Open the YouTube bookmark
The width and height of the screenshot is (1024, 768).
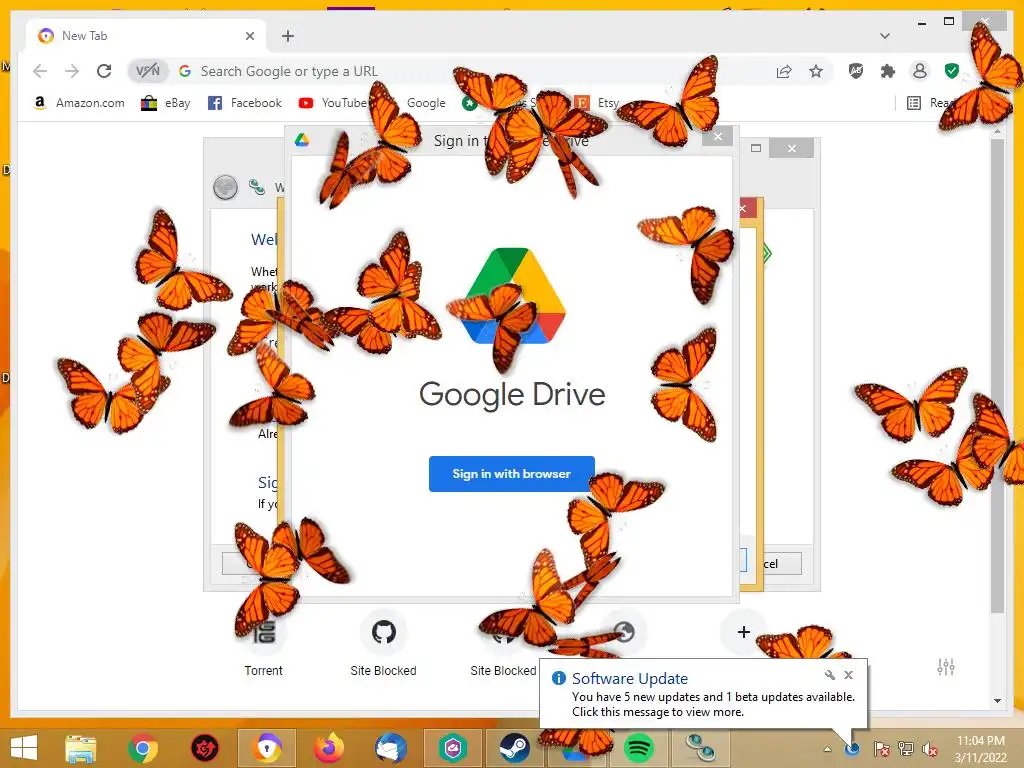(333, 103)
